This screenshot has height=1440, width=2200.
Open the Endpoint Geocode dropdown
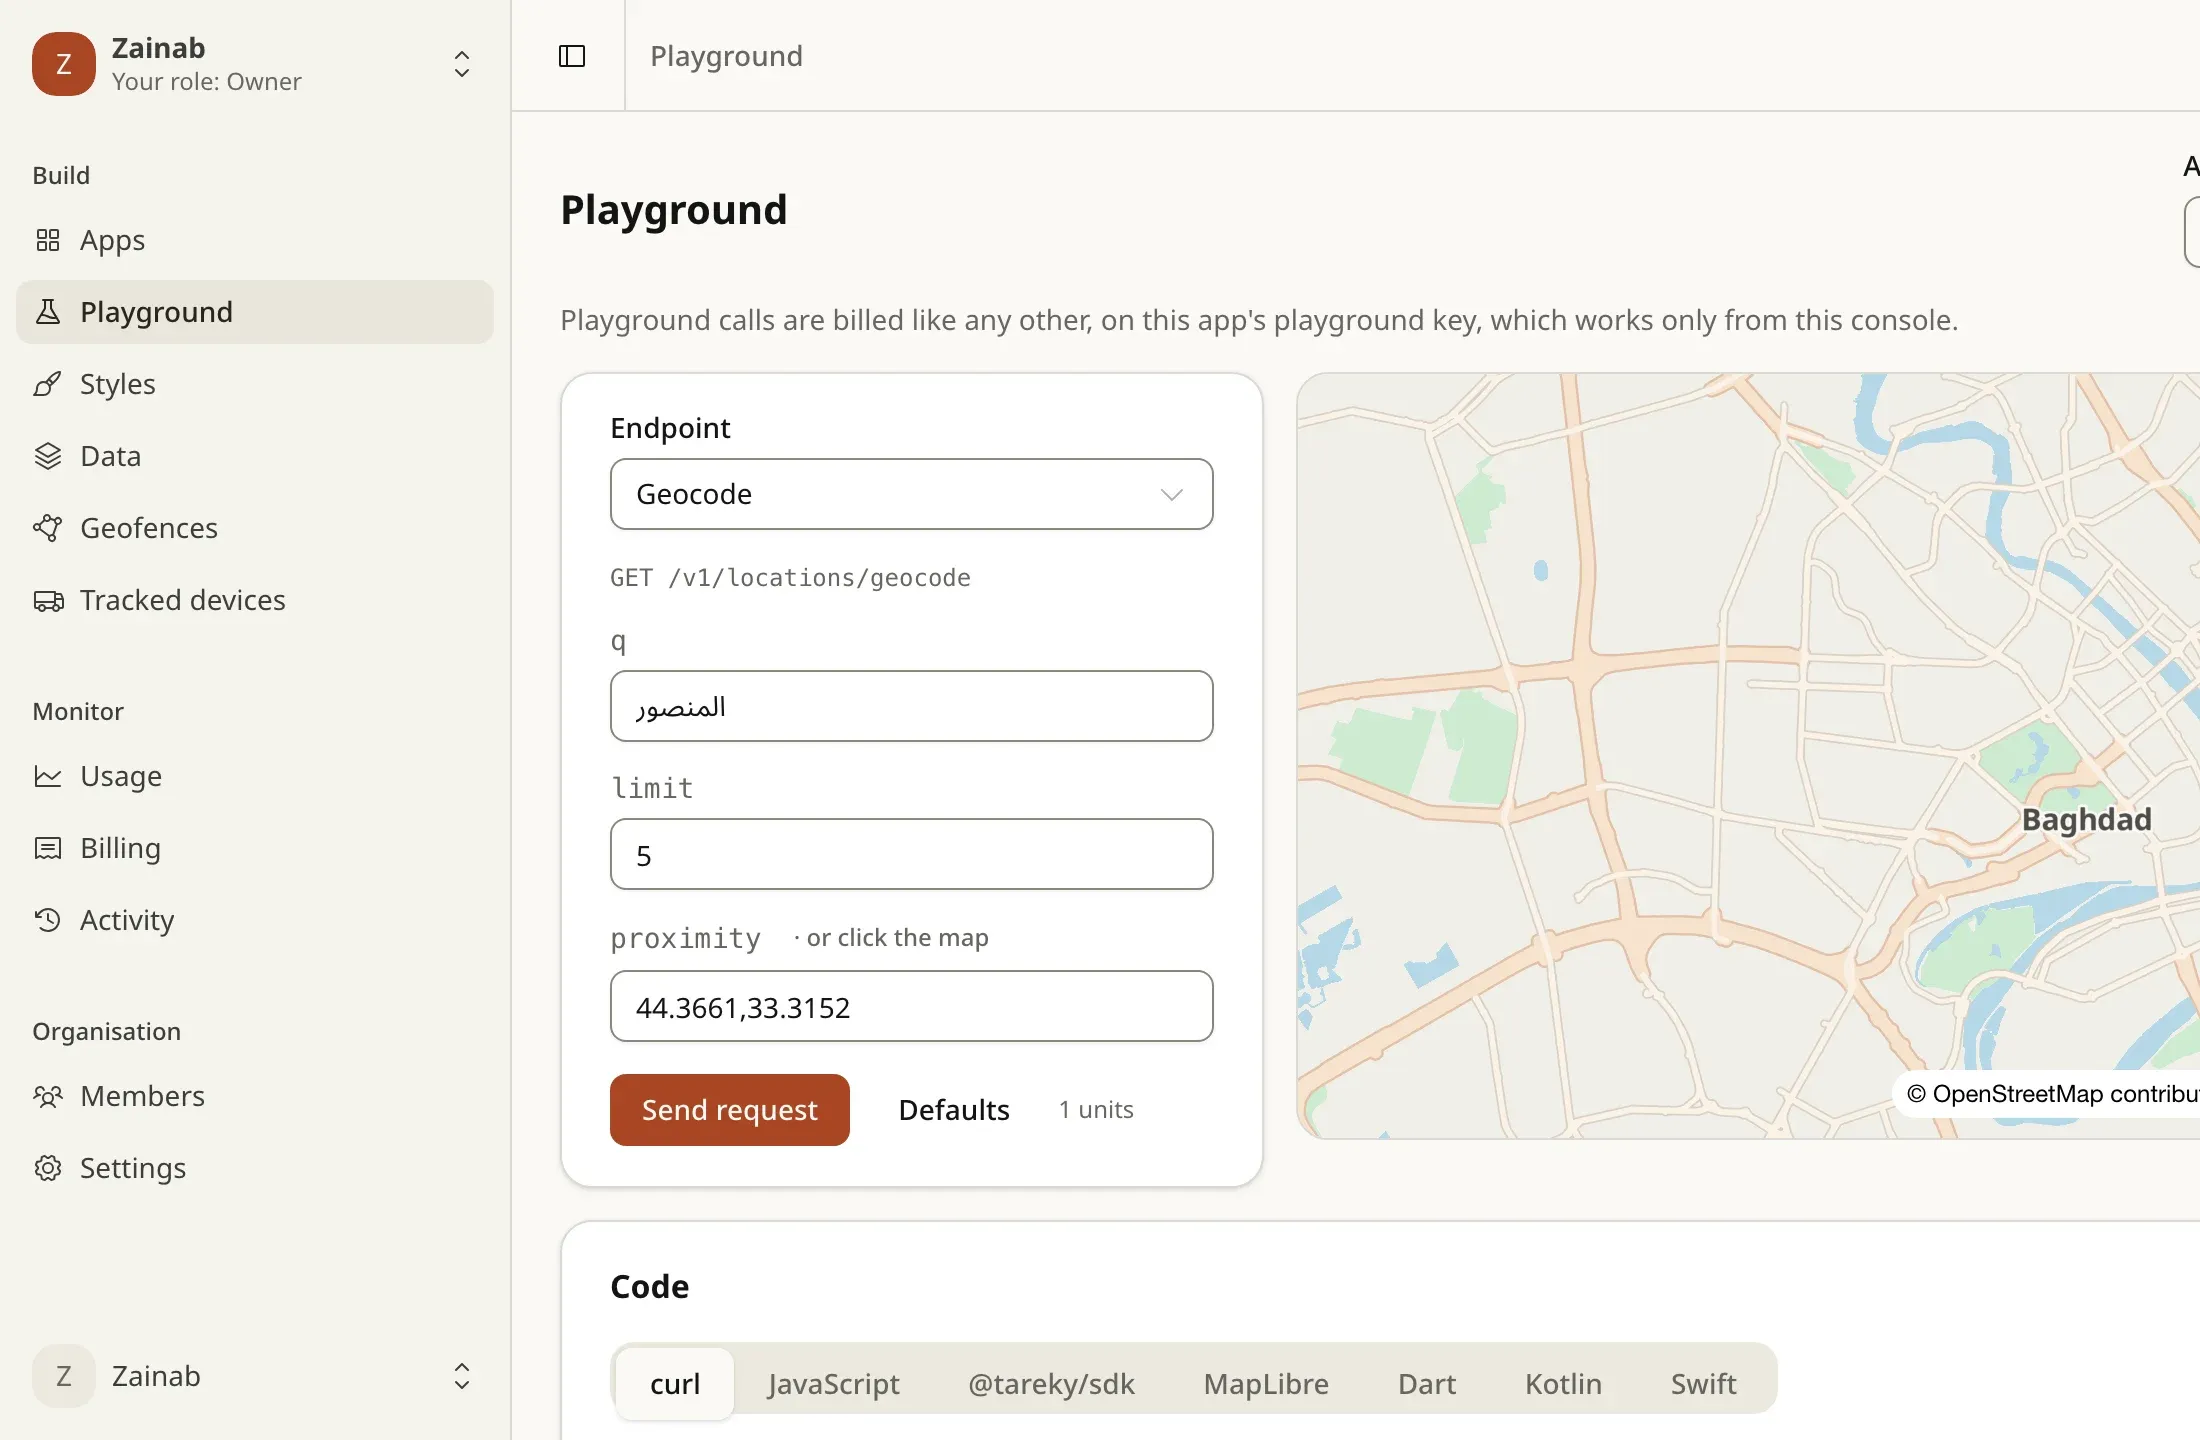pyautogui.click(x=911, y=494)
